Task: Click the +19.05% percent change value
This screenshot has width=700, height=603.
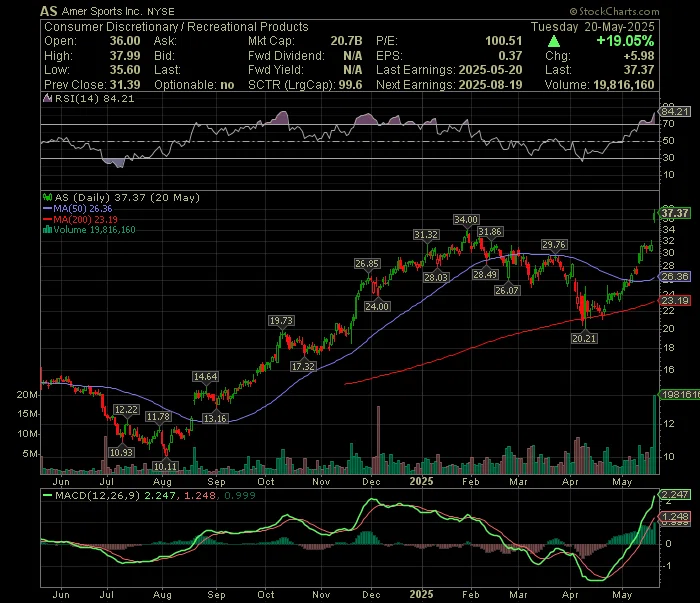Action: [625, 41]
